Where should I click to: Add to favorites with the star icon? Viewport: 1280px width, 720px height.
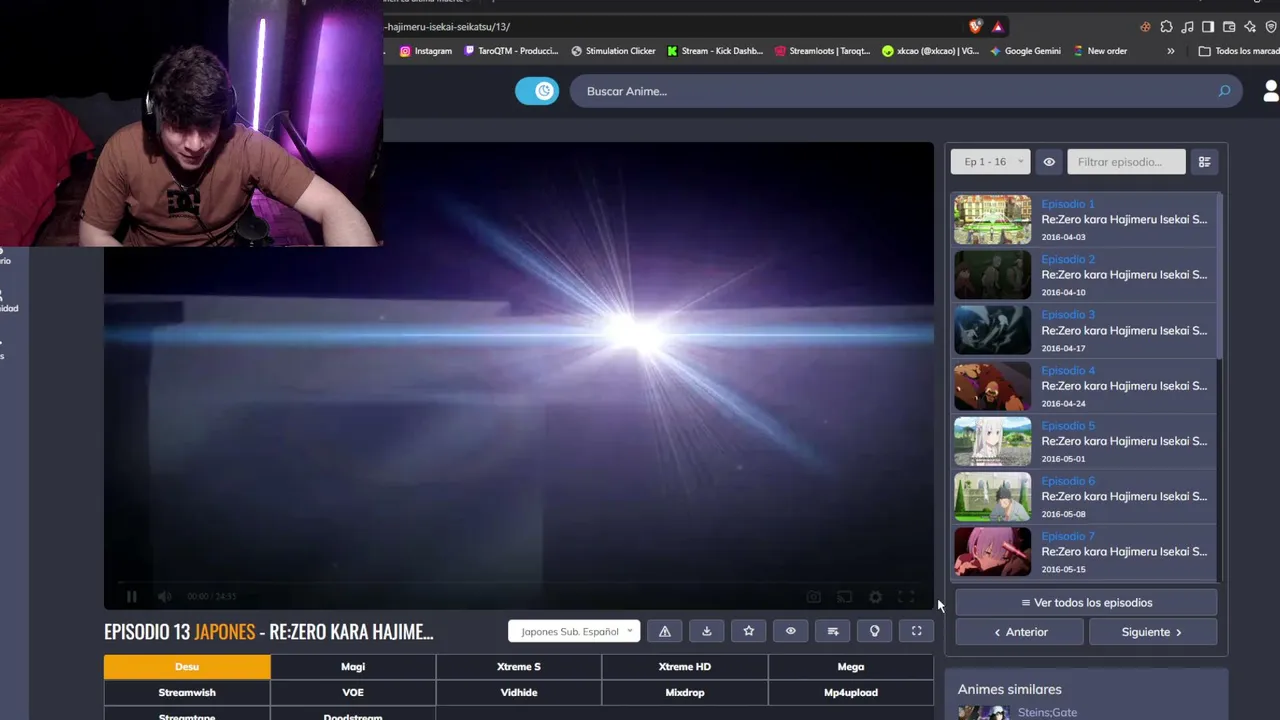(749, 631)
